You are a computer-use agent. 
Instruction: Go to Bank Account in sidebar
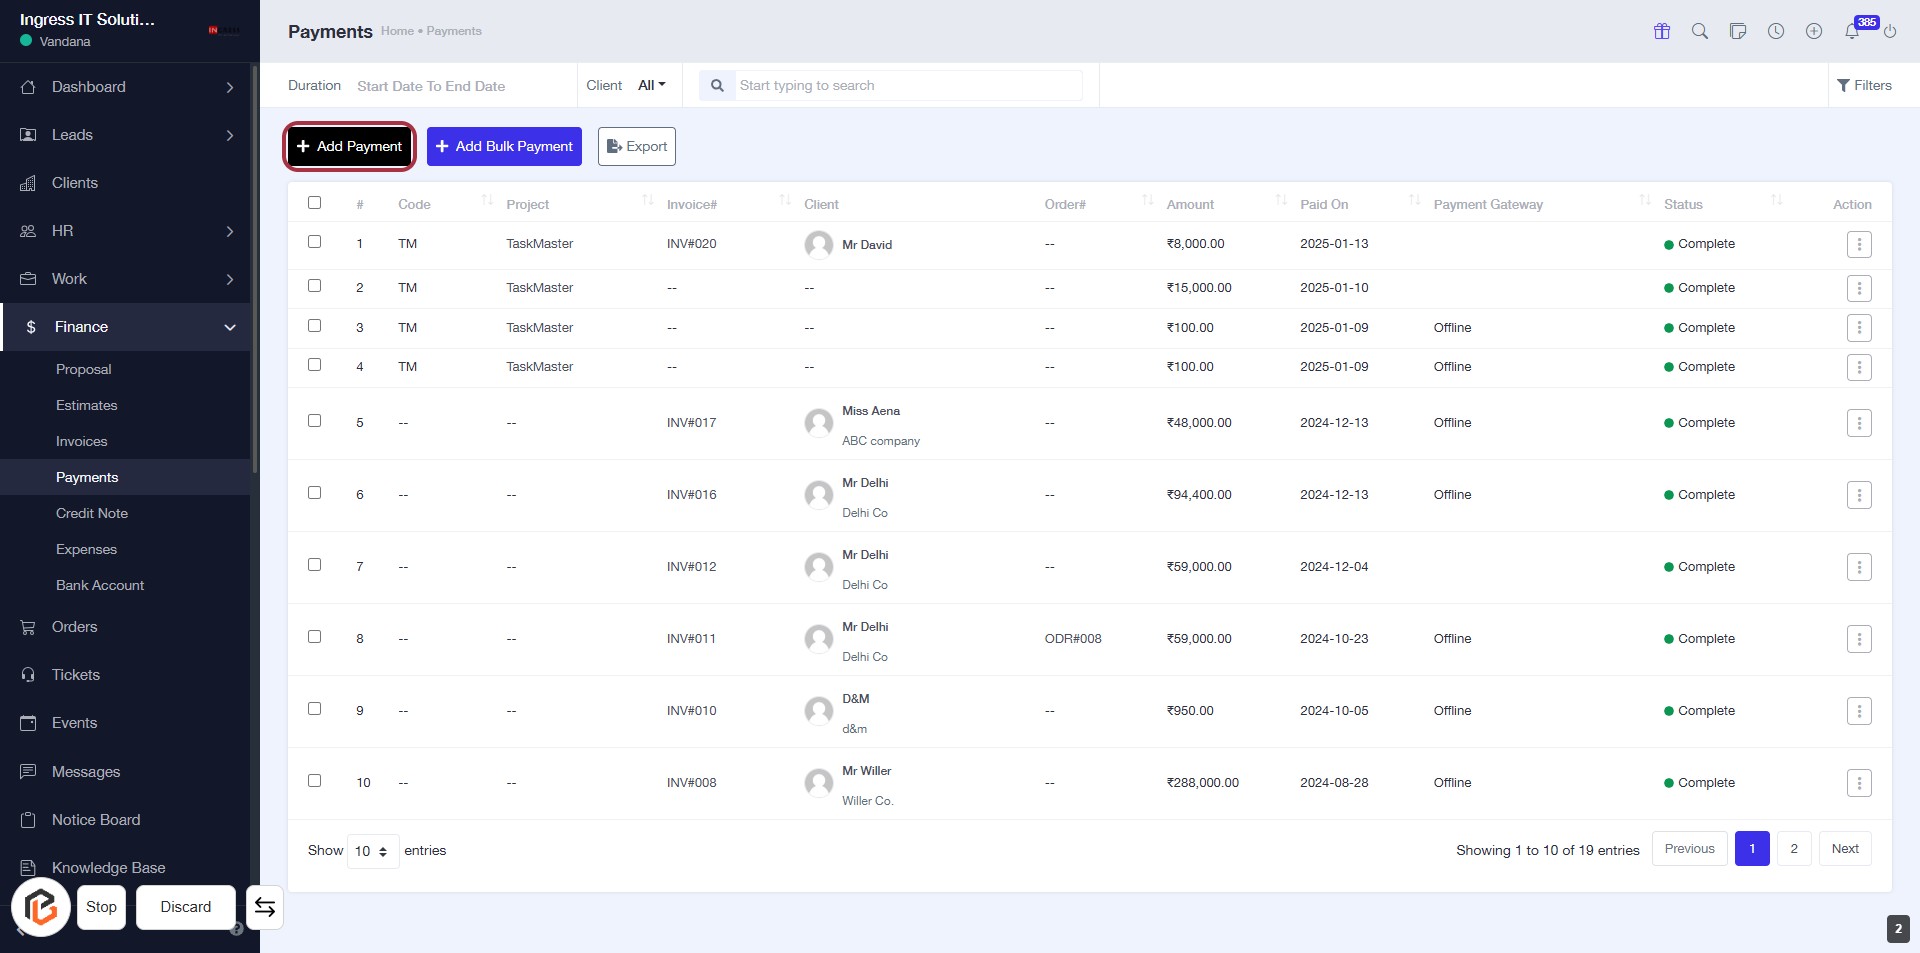click(100, 585)
